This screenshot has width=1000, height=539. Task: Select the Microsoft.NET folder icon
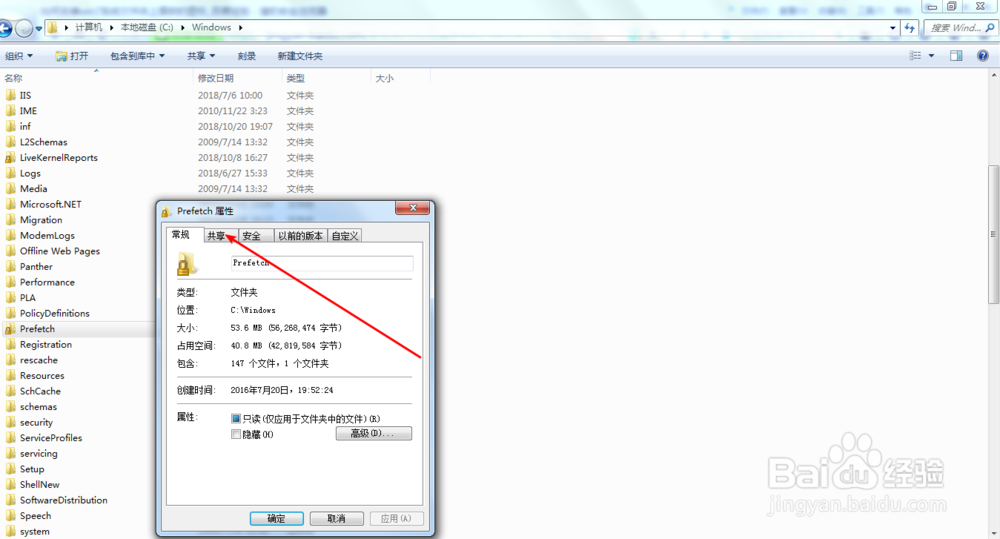[10, 204]
